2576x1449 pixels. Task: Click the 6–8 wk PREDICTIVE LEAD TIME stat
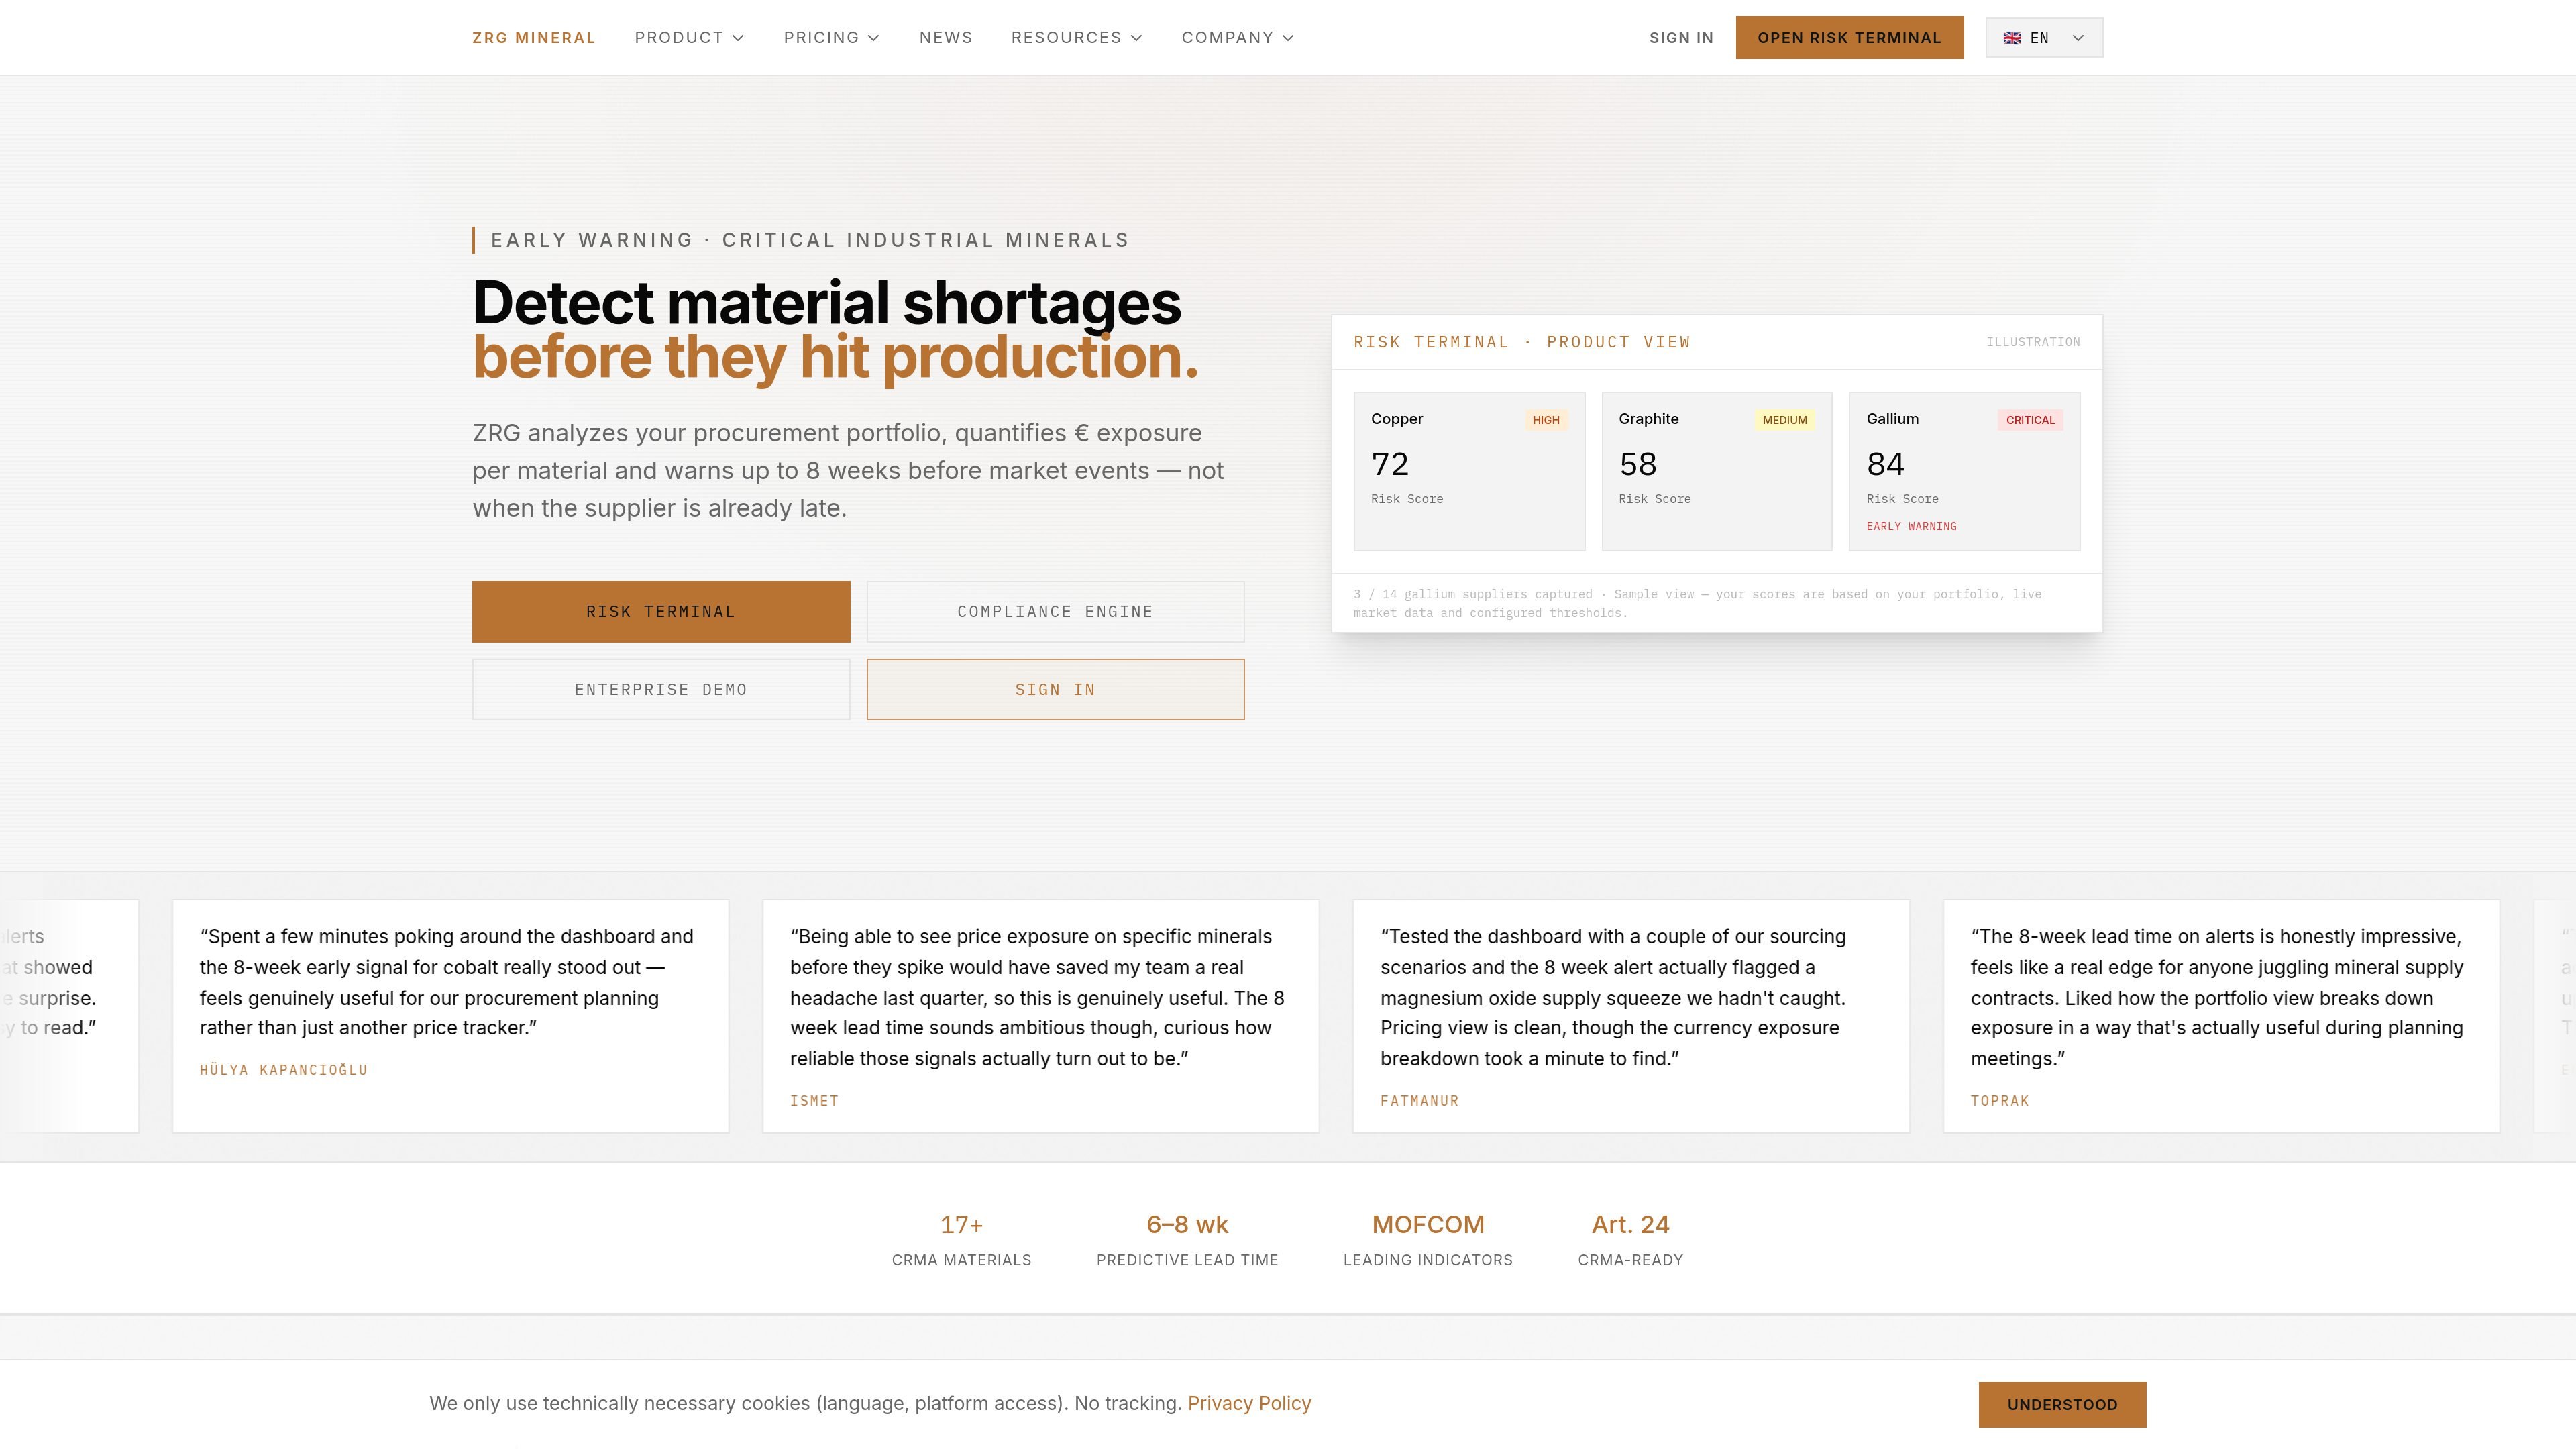[1187, 1240]
